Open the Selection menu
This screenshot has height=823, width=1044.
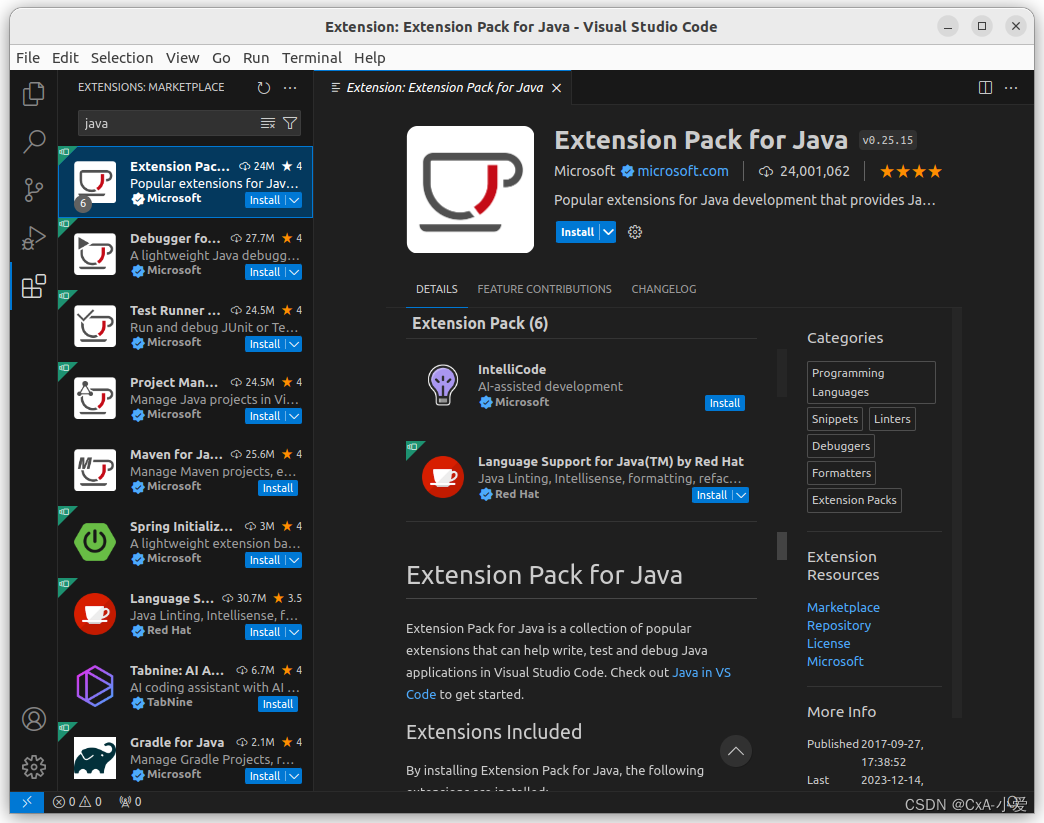pos(122,58)
